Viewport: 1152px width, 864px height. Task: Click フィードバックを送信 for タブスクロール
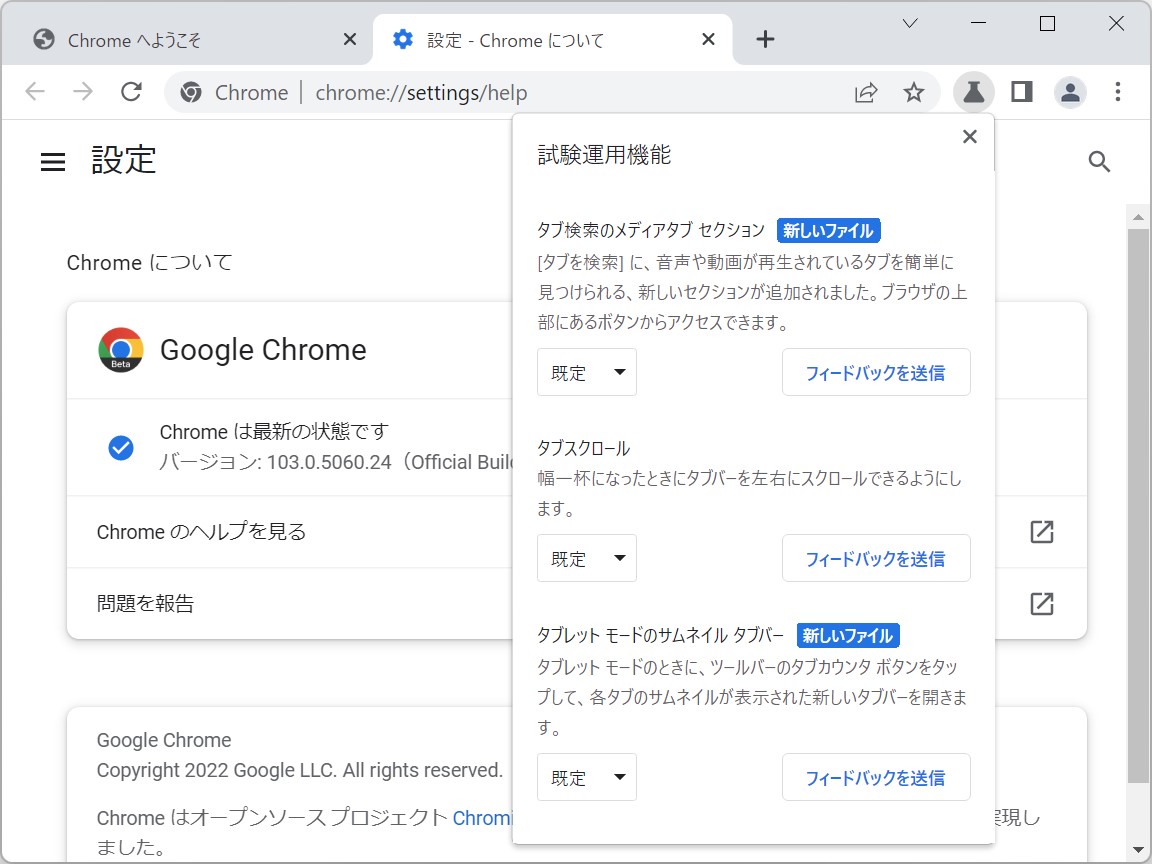pos(876,558)
